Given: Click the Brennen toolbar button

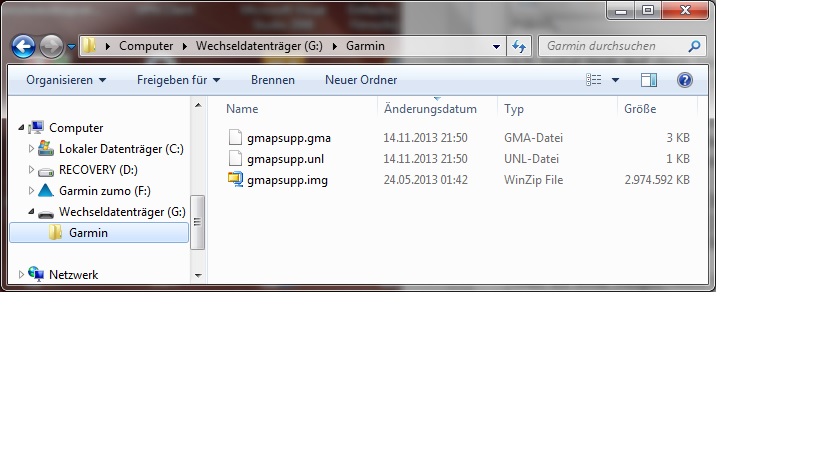Looking at the screenshot, I should pos(272,80).
